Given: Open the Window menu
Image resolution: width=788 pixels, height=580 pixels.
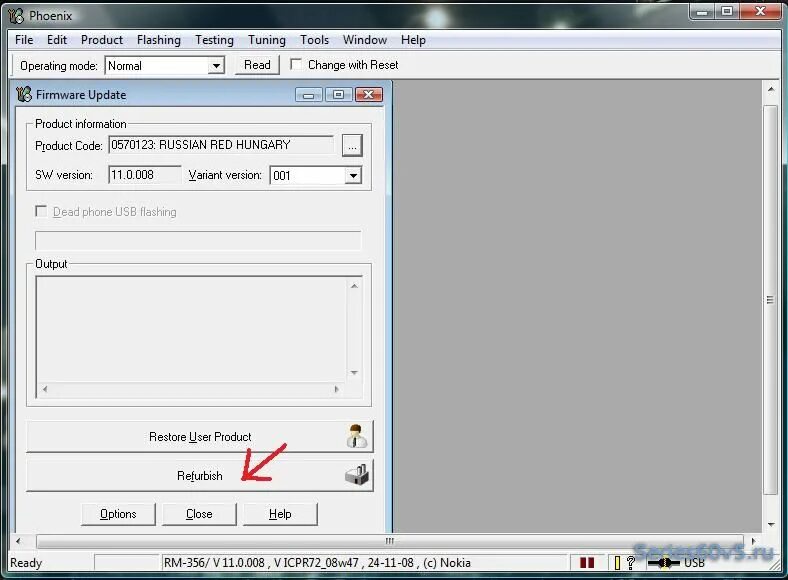Looking at the screenshot, I should 365,40.
